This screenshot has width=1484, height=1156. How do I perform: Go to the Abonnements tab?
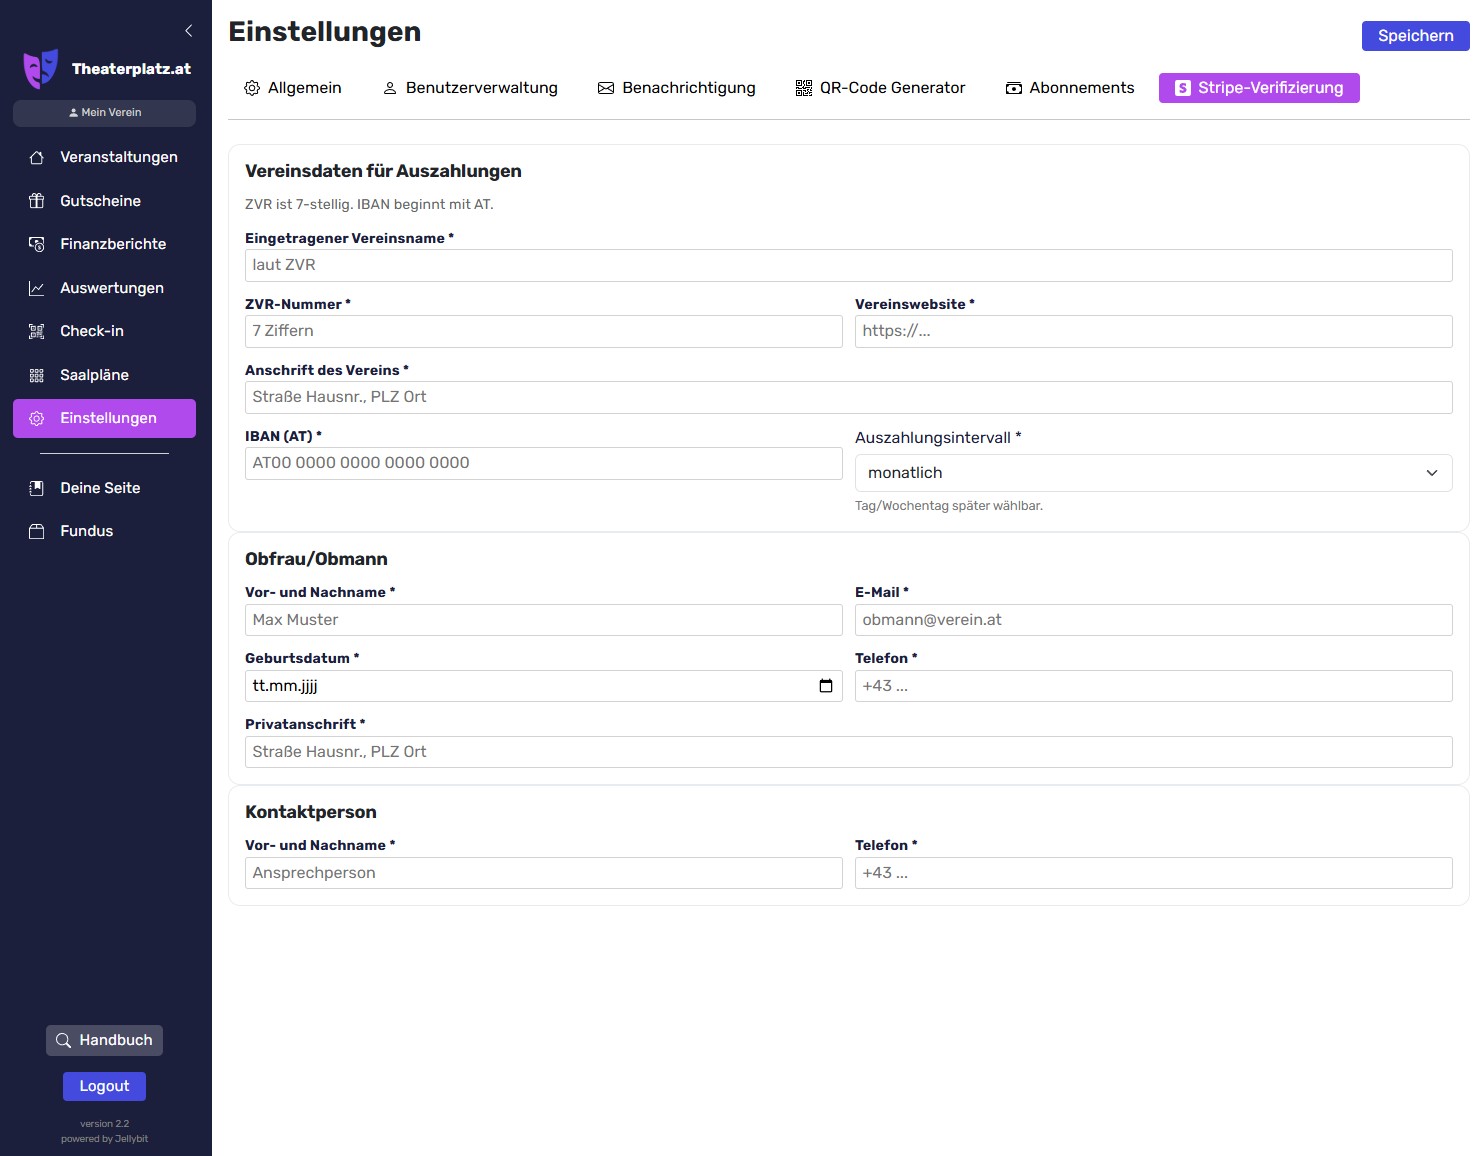coord(1069,88)
